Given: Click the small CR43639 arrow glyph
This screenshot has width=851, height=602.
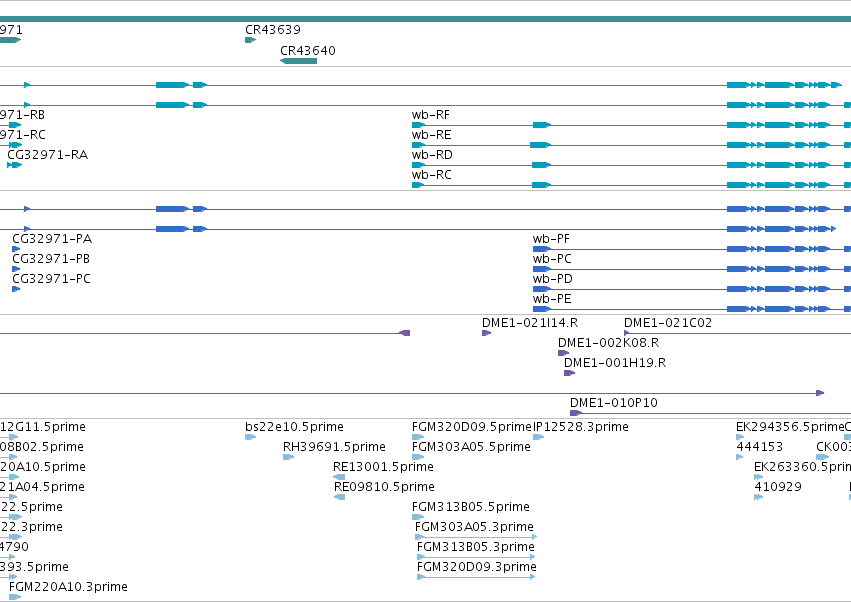Looking at the screenshot, I should (250, 40).
